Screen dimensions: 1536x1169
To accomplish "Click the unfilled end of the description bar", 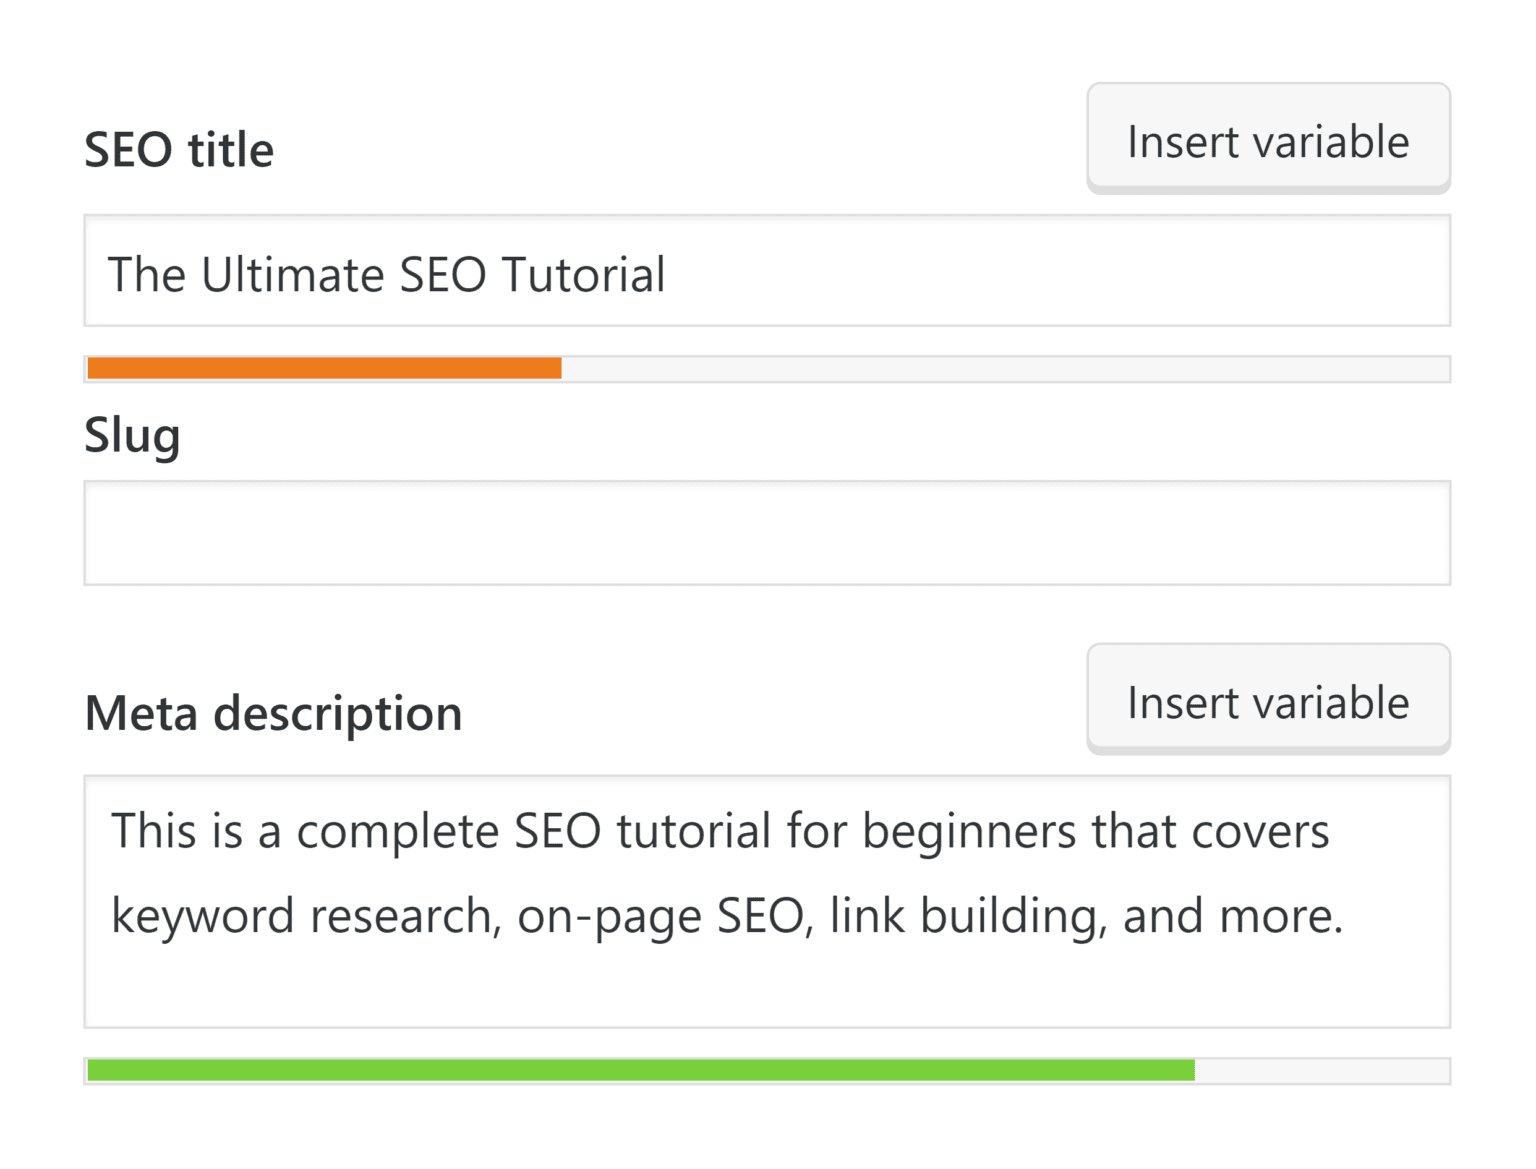I will tap(1320, 1069).
